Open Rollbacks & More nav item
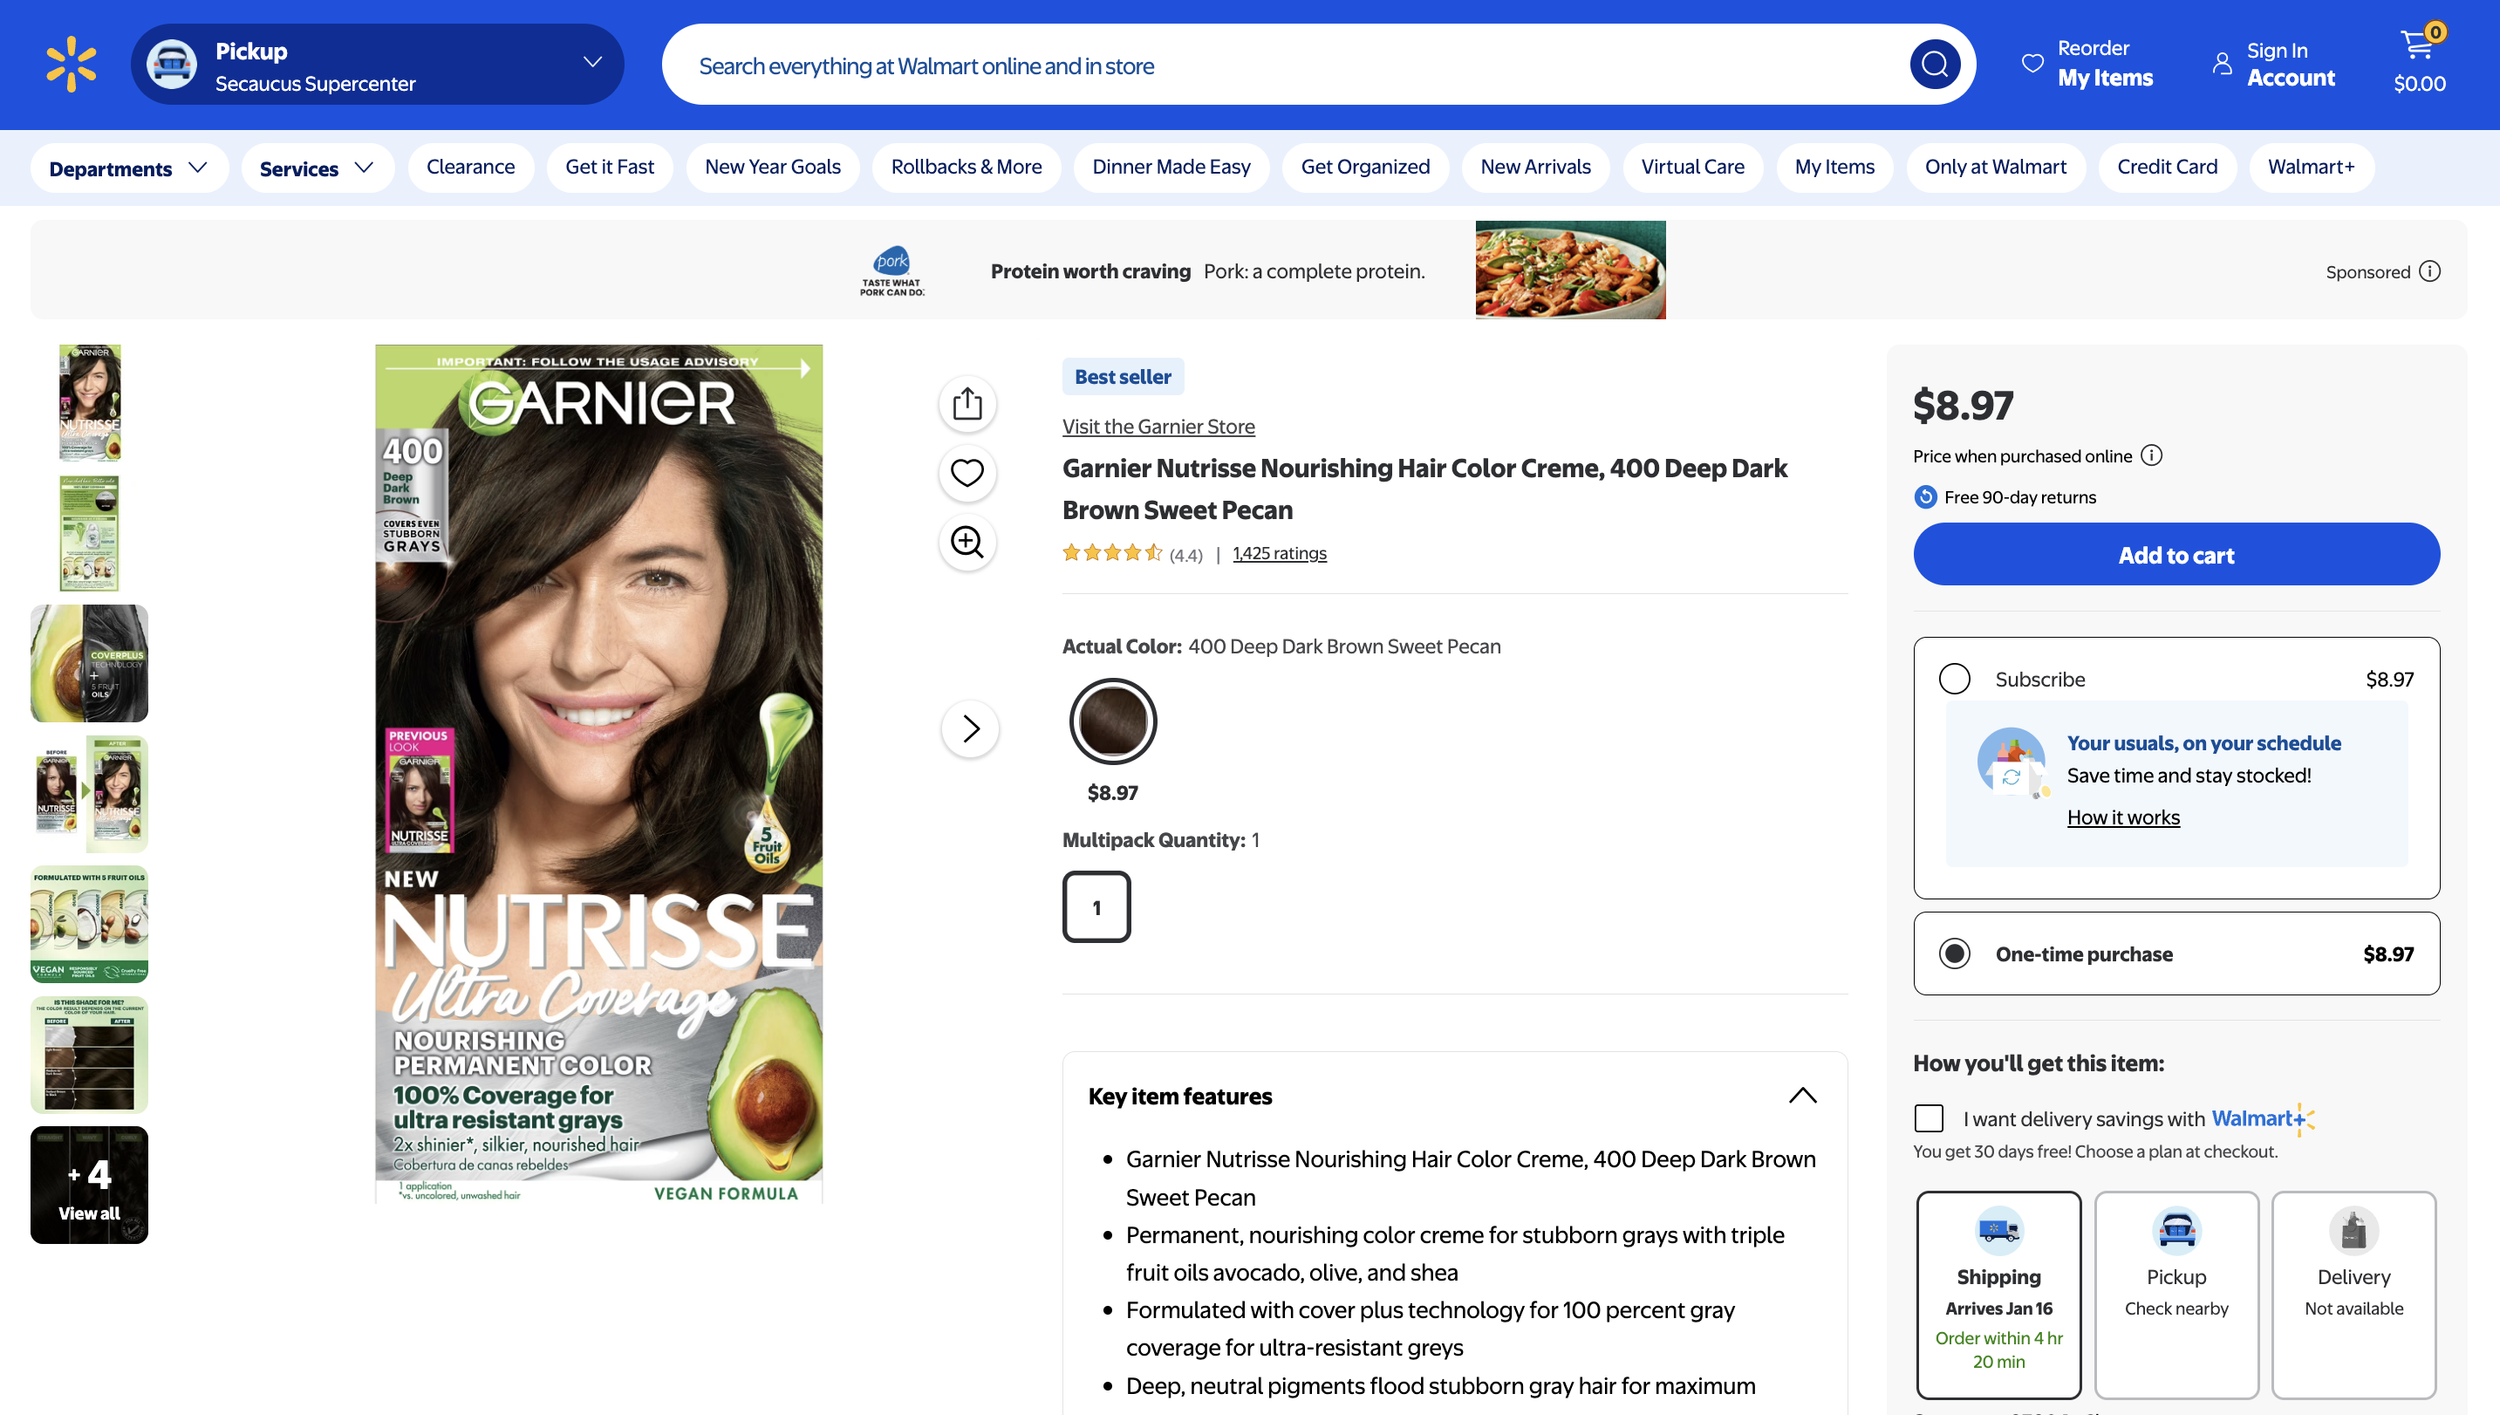The height and width of the screenshot is (1415, 2500). click(966, 167)
